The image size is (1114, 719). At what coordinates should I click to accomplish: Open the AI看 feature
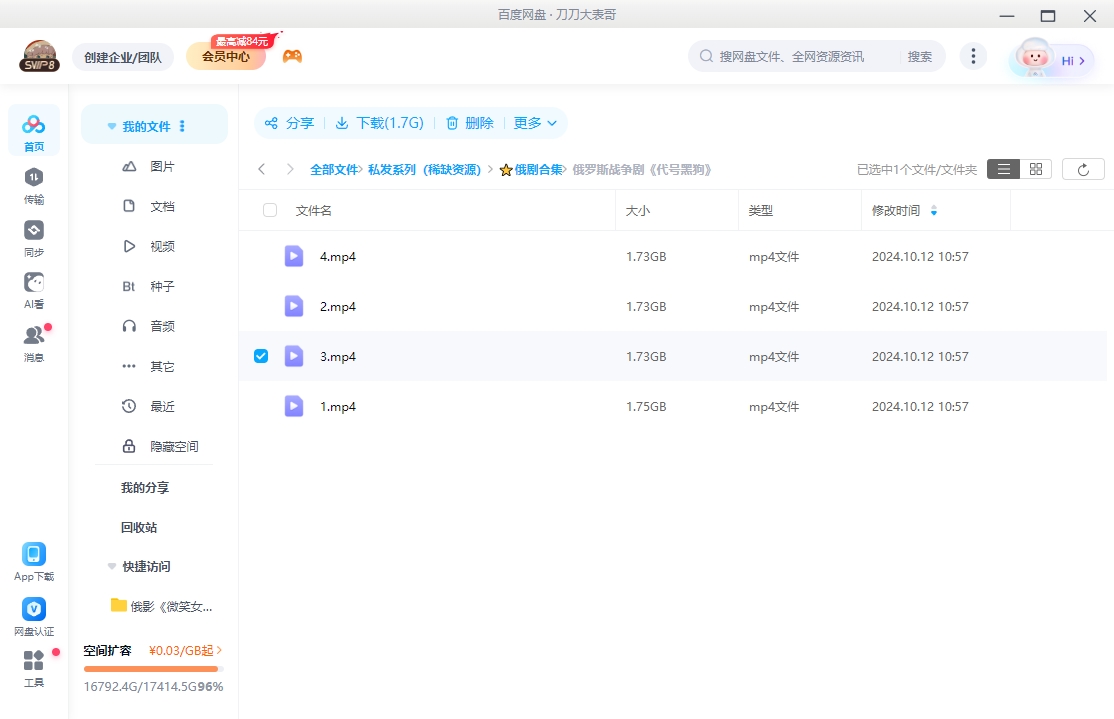[x=34, y=290]
